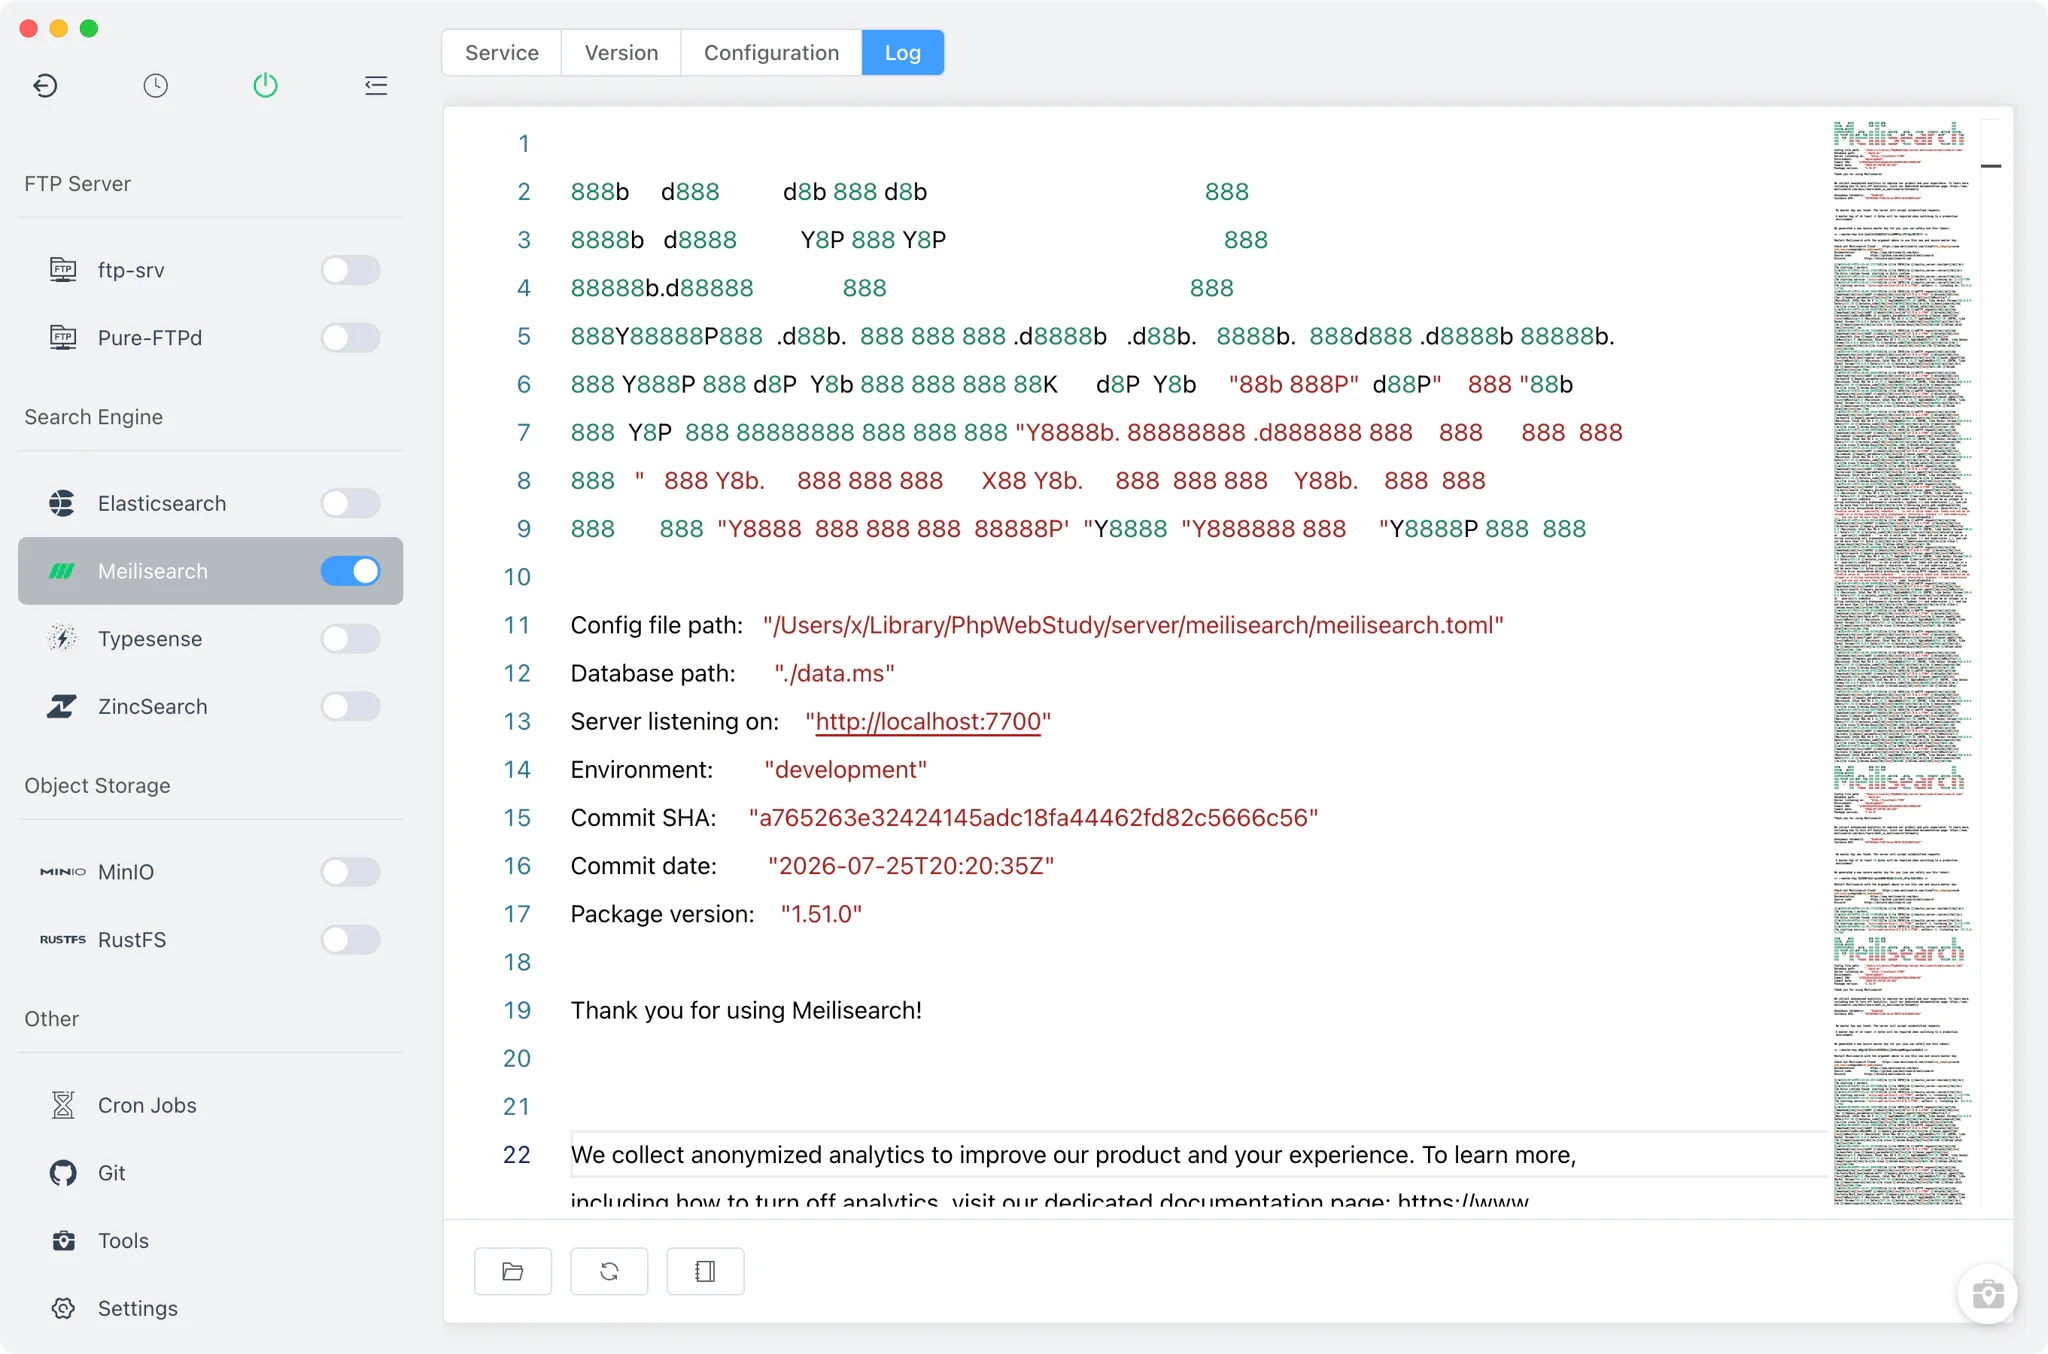Switch to the Version tab

(621, 52)
